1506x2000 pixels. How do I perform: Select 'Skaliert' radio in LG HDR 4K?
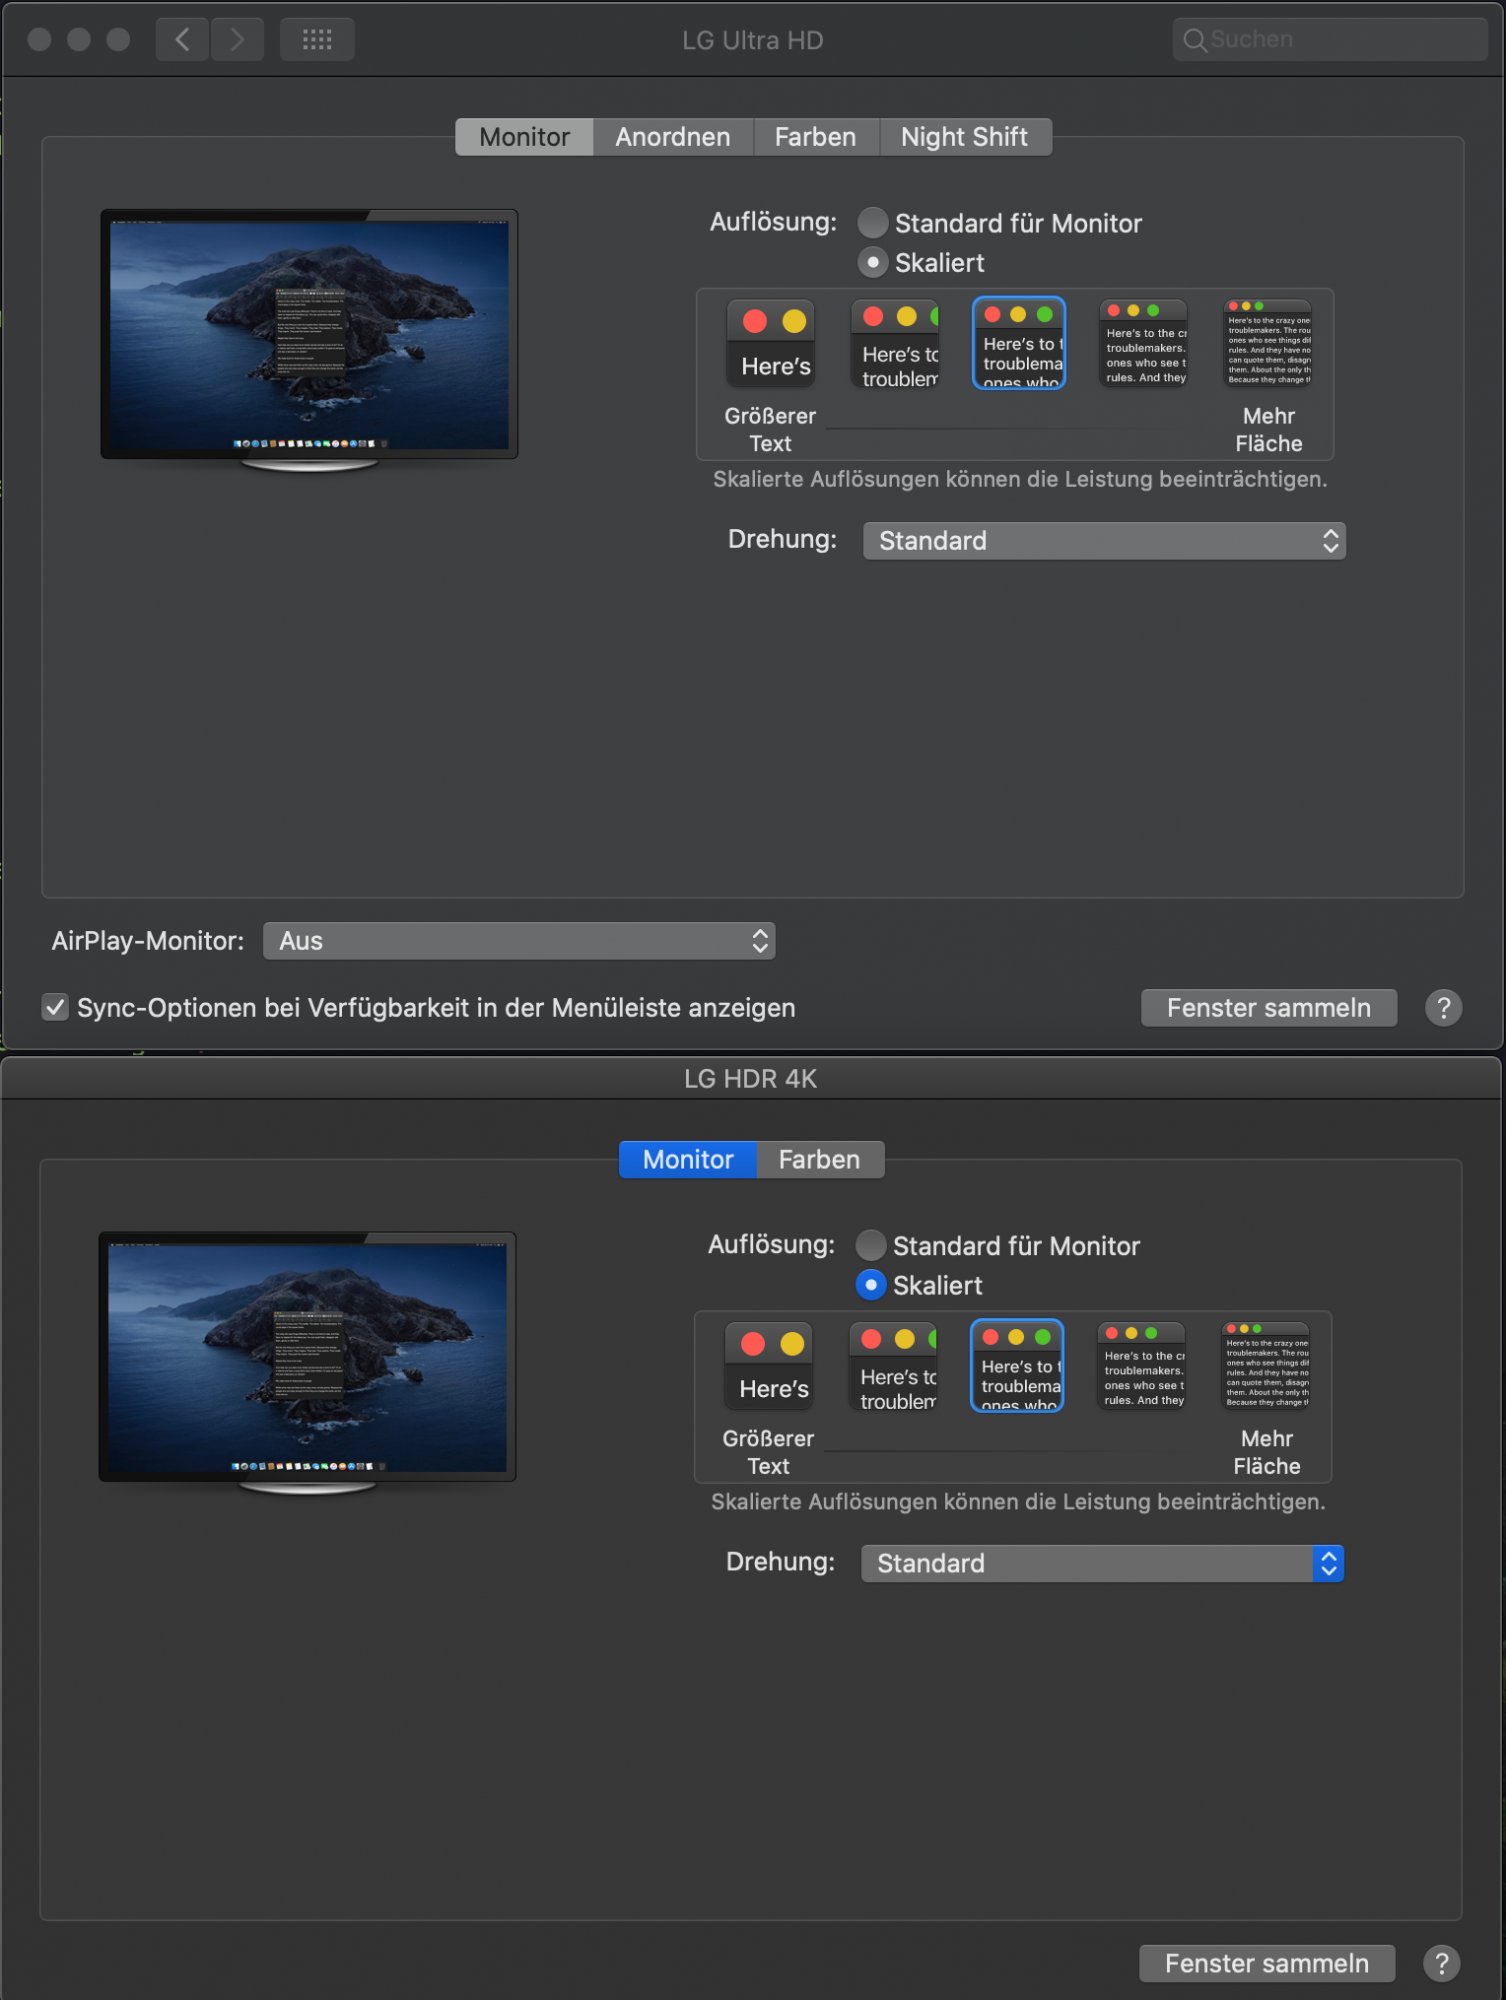(x=871, y=1285)
